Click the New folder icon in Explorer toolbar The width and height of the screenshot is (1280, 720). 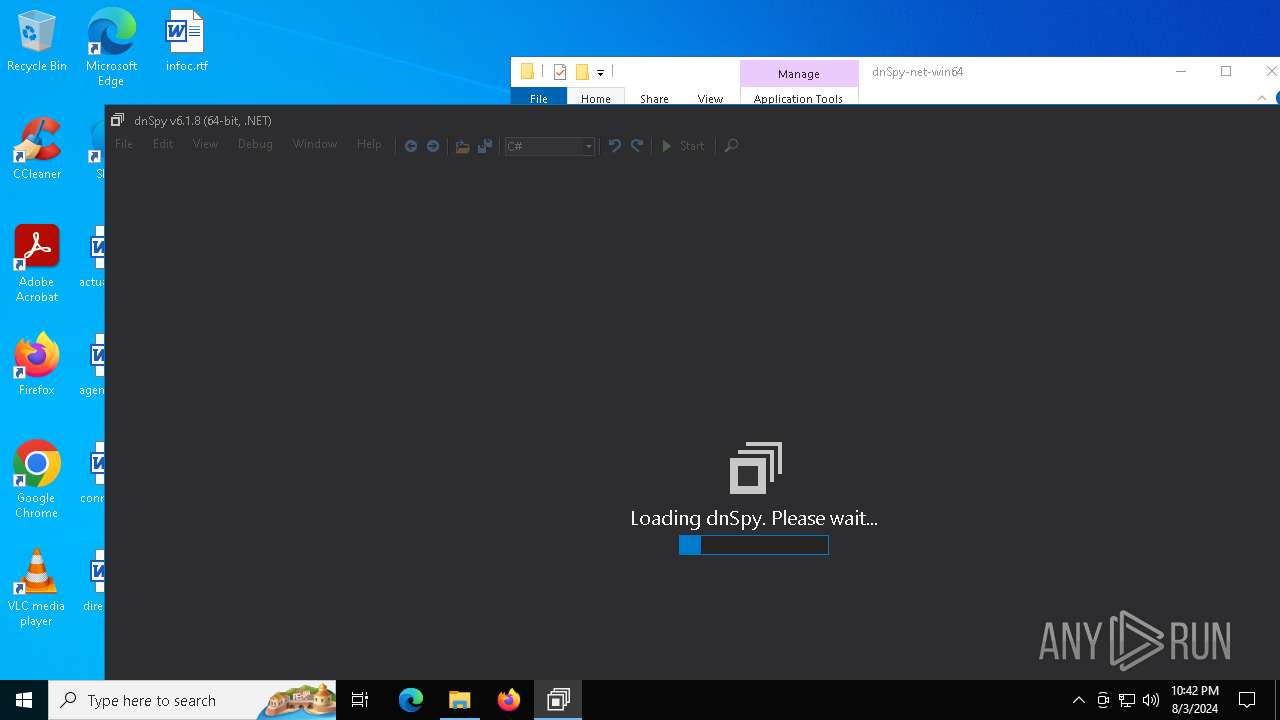pyautogui.click(x=582, y=72)
